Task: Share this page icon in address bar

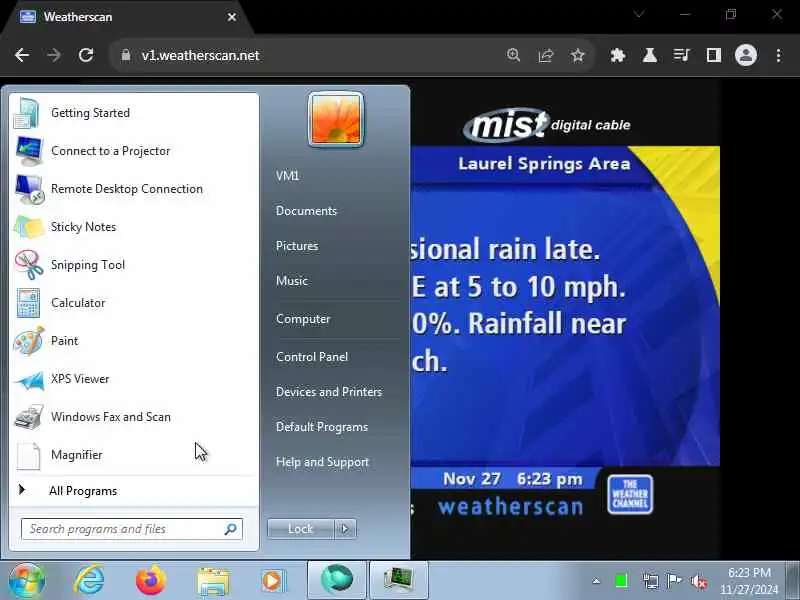Action: point(545,55)
